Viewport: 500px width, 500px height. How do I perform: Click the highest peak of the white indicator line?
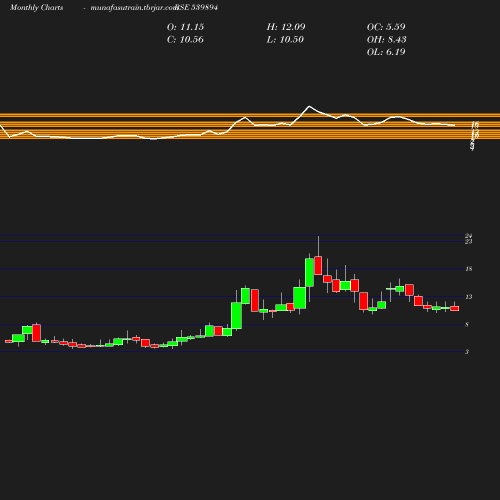click(309, 106)
